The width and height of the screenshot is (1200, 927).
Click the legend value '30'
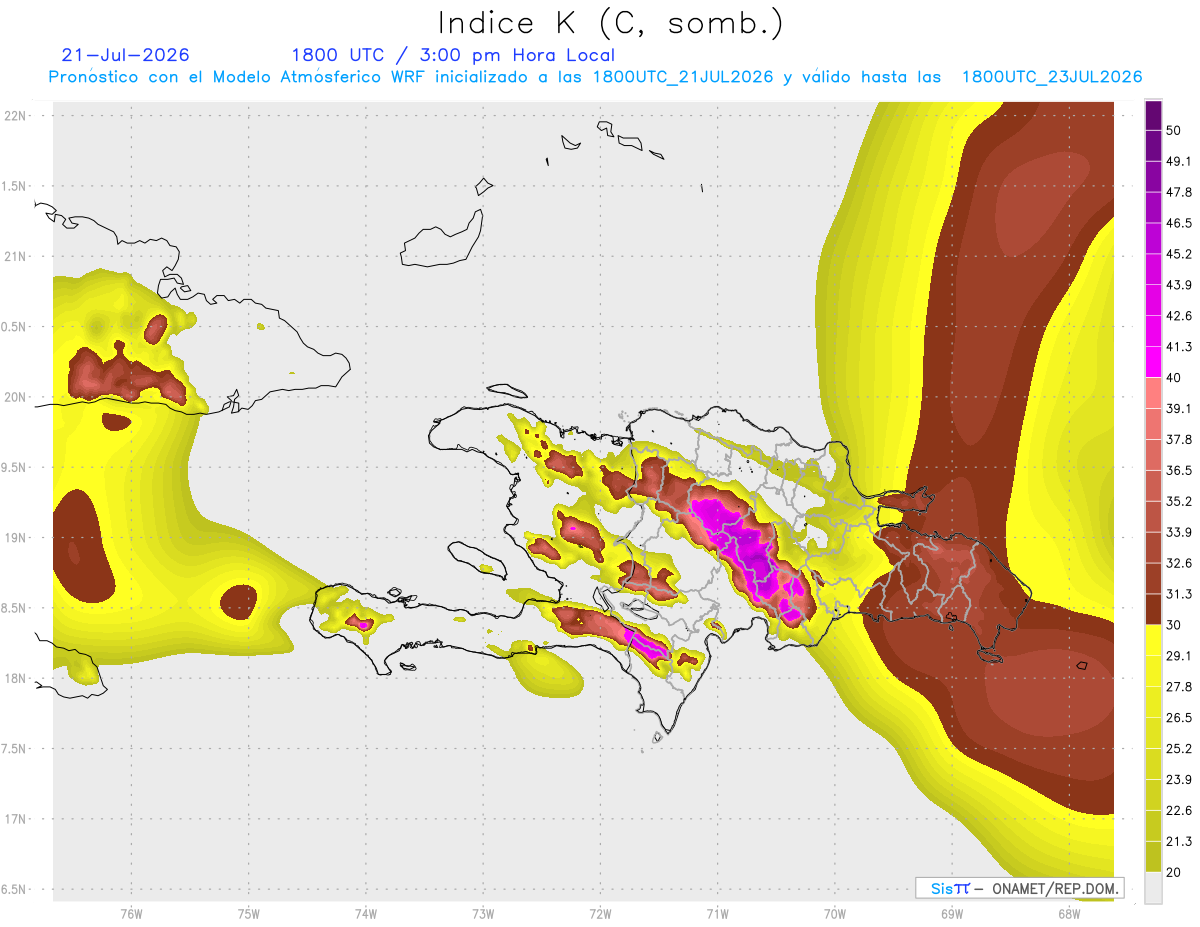click(1174, 625)
